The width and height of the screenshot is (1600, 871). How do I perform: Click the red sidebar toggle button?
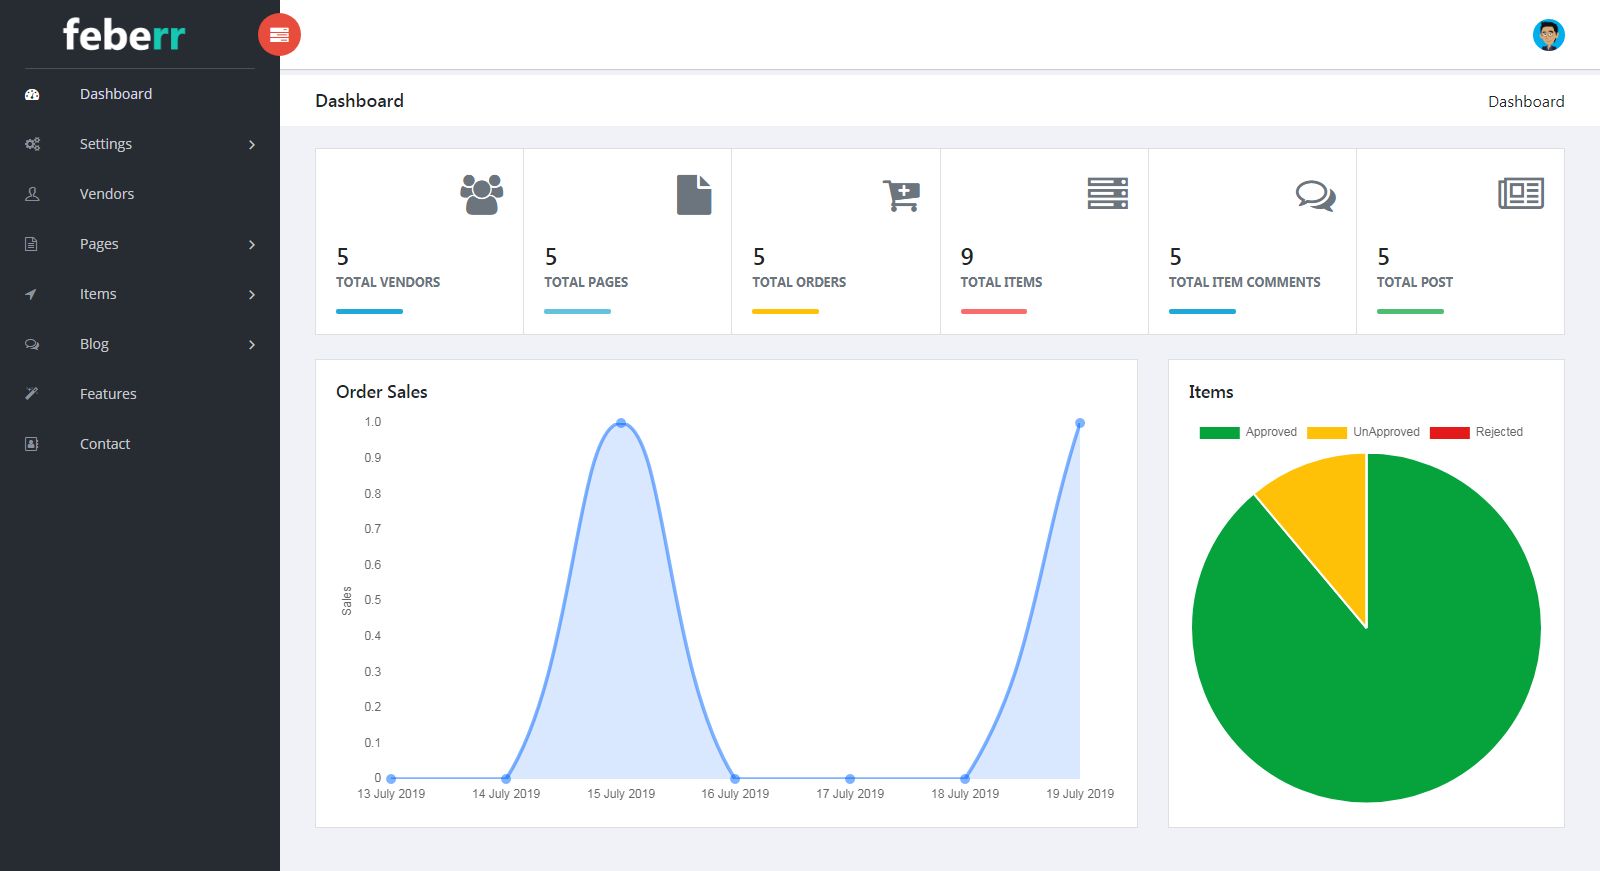[279, 35]
